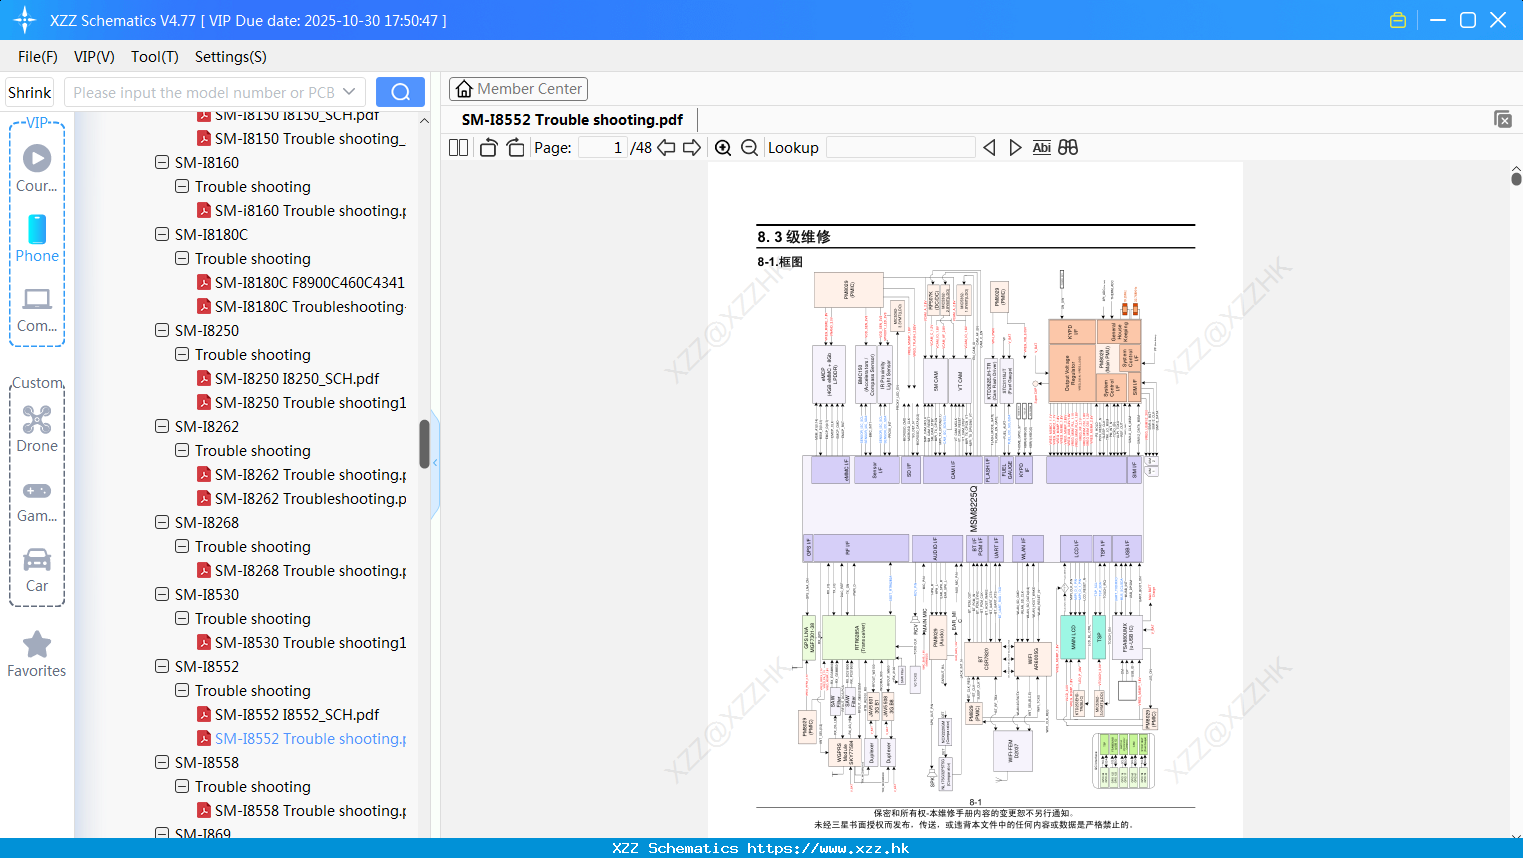Go to previous page arrow
Viewport: 1523px width, 858px height.
click(x=666, y=148)
